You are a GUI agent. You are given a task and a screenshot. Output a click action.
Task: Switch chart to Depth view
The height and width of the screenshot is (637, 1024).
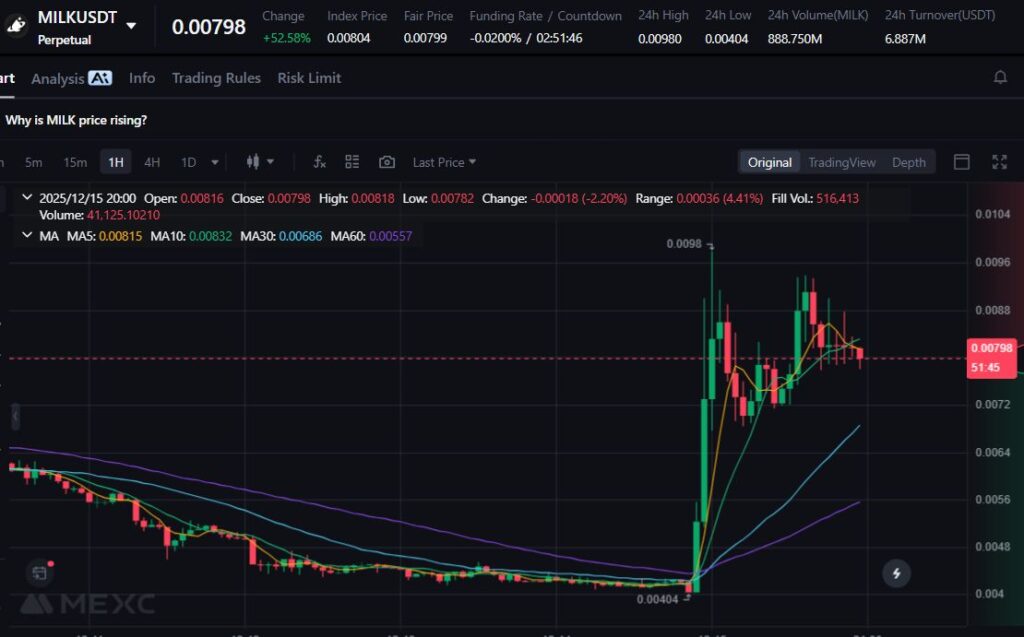coord(908,162)
